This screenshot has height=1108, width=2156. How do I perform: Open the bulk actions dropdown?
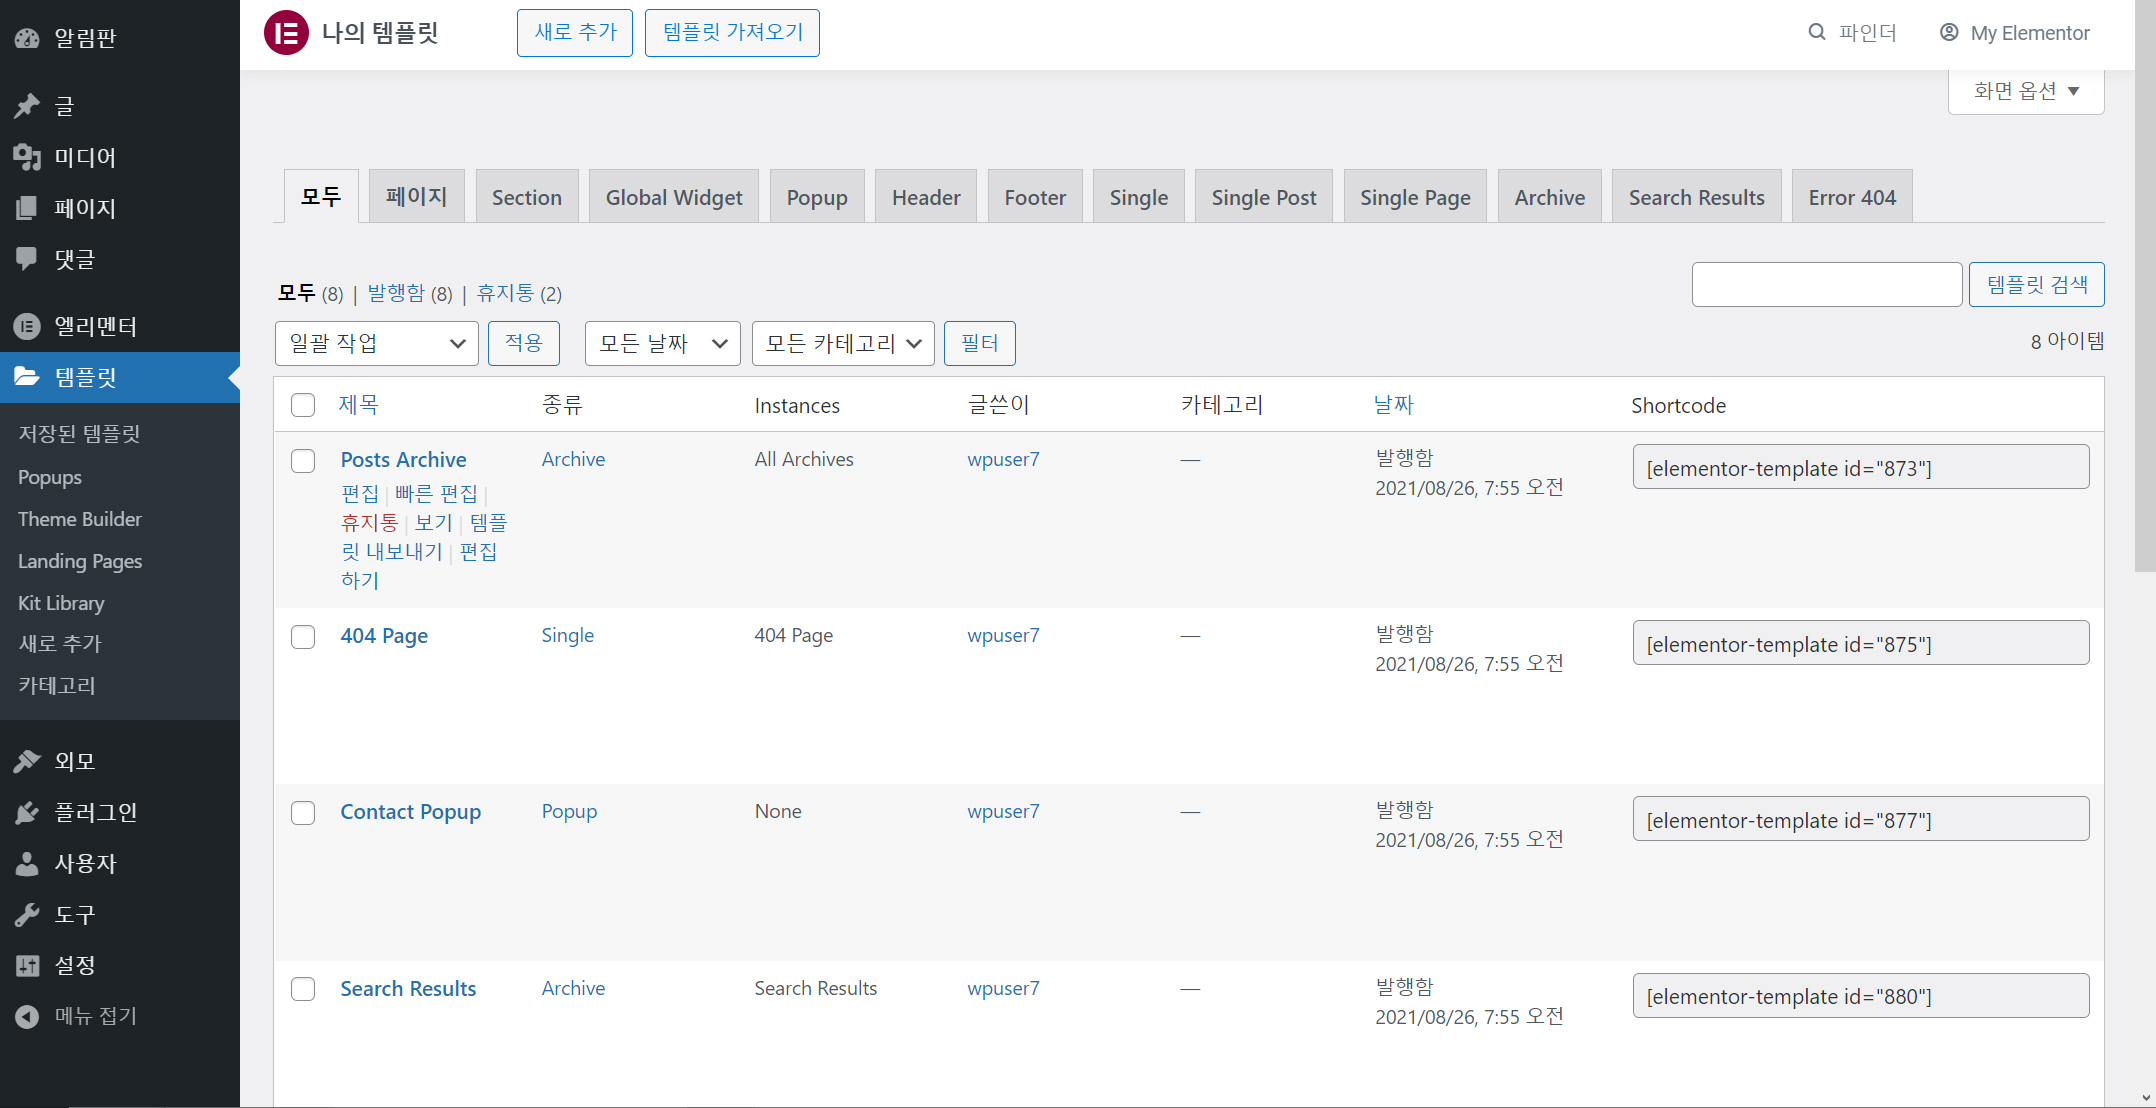376,344
